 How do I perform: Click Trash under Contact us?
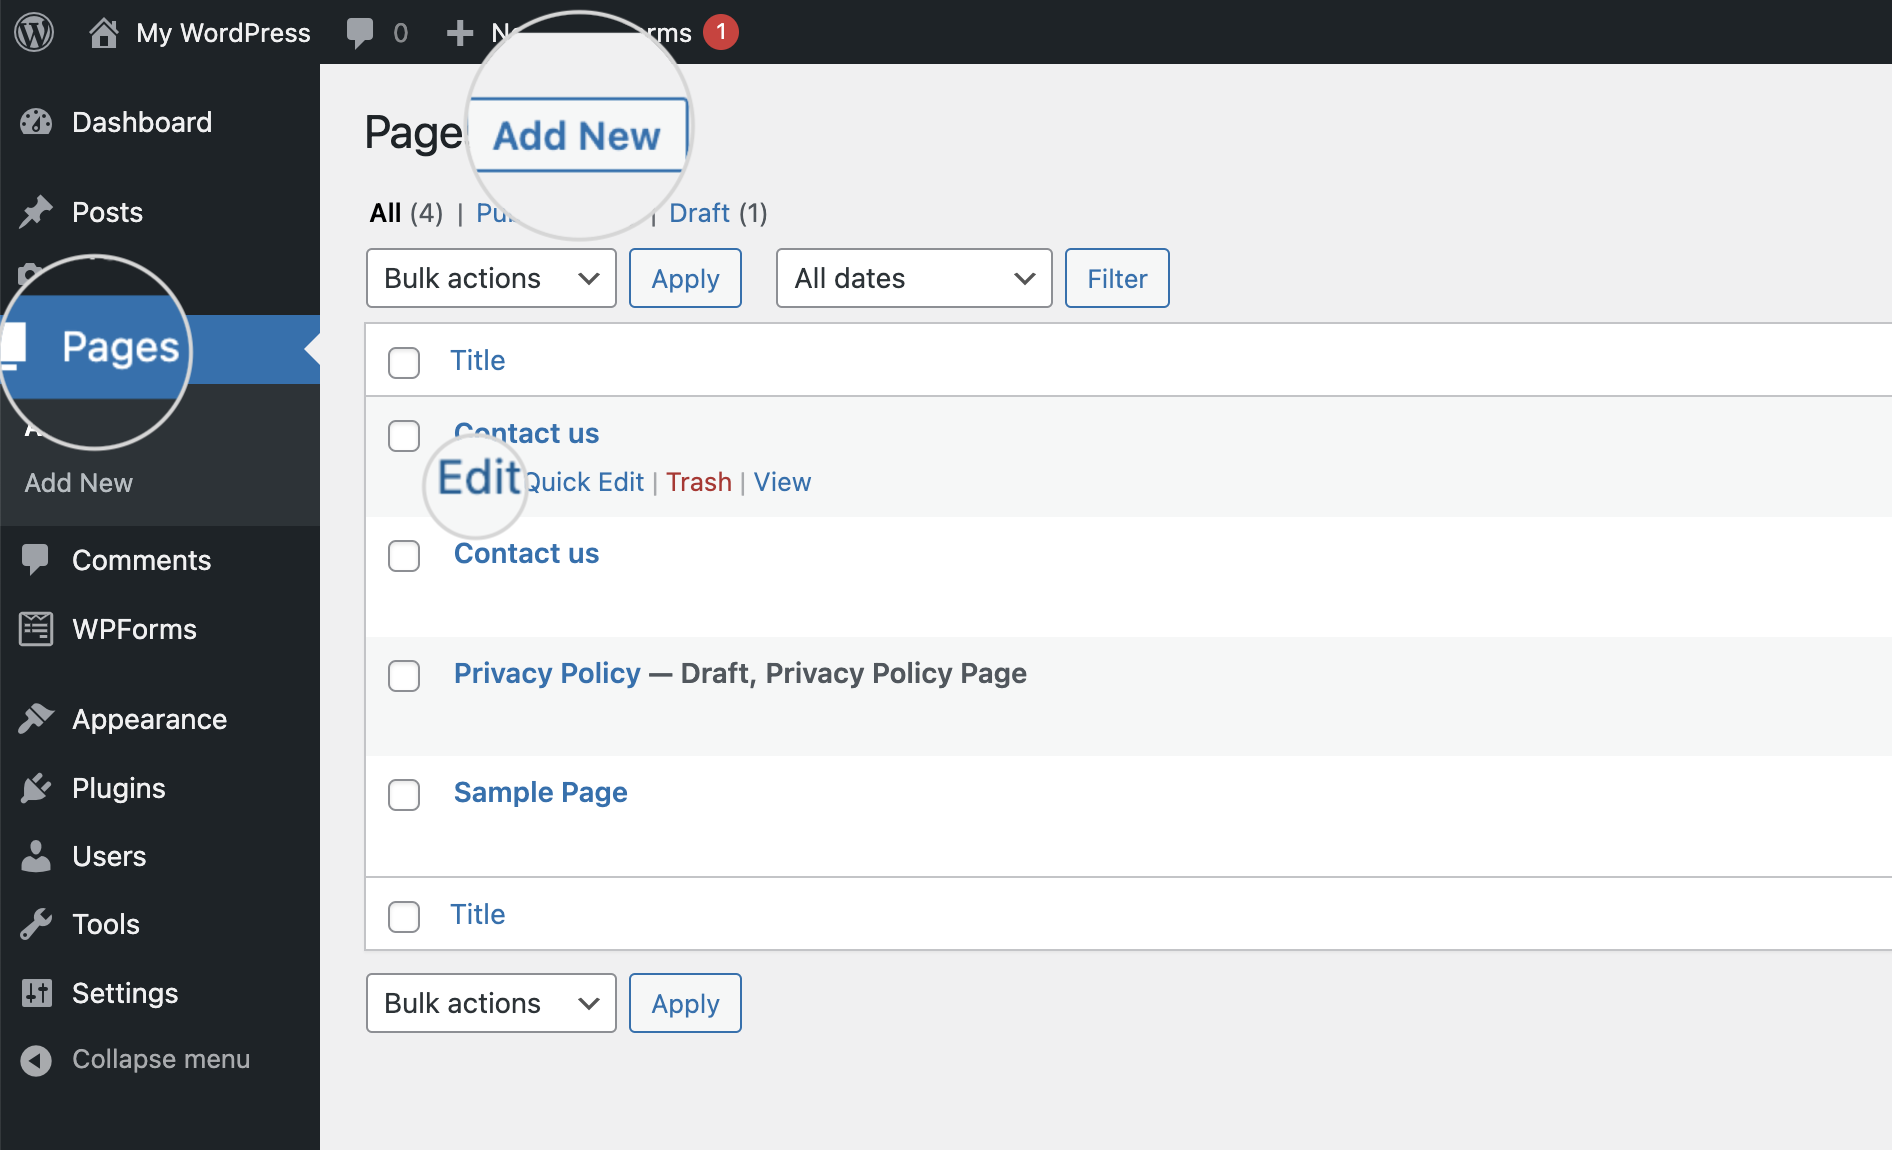click(699, 482)
